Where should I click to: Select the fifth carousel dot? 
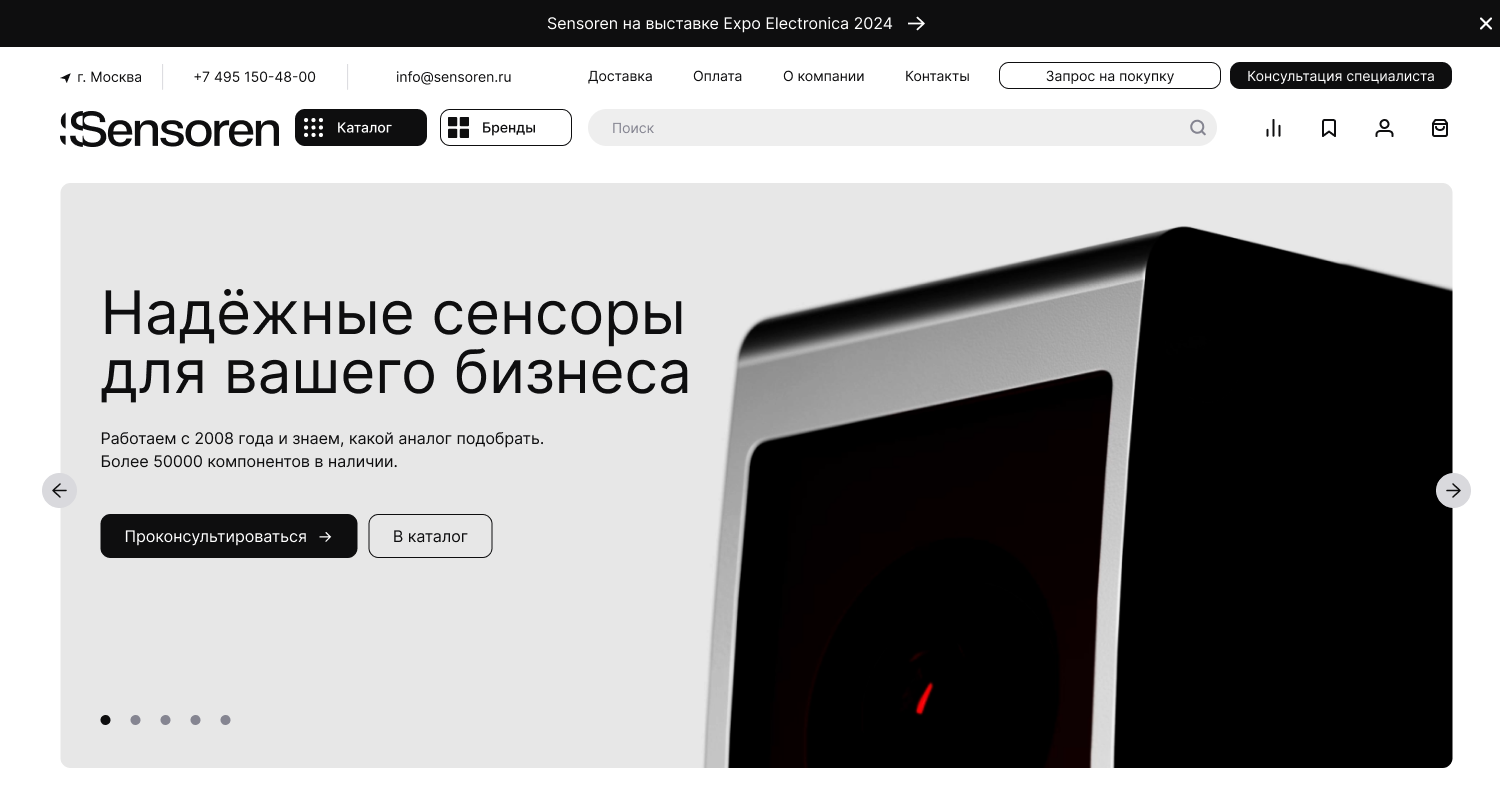point(225,720)
